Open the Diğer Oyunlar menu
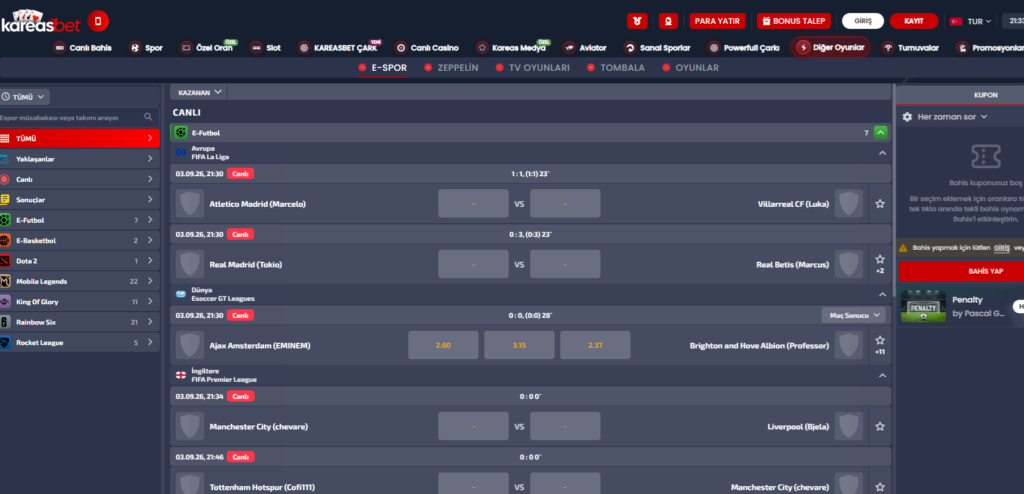Screen dimensions: 1024x494 pyautogui.click(x=830, y=48)
